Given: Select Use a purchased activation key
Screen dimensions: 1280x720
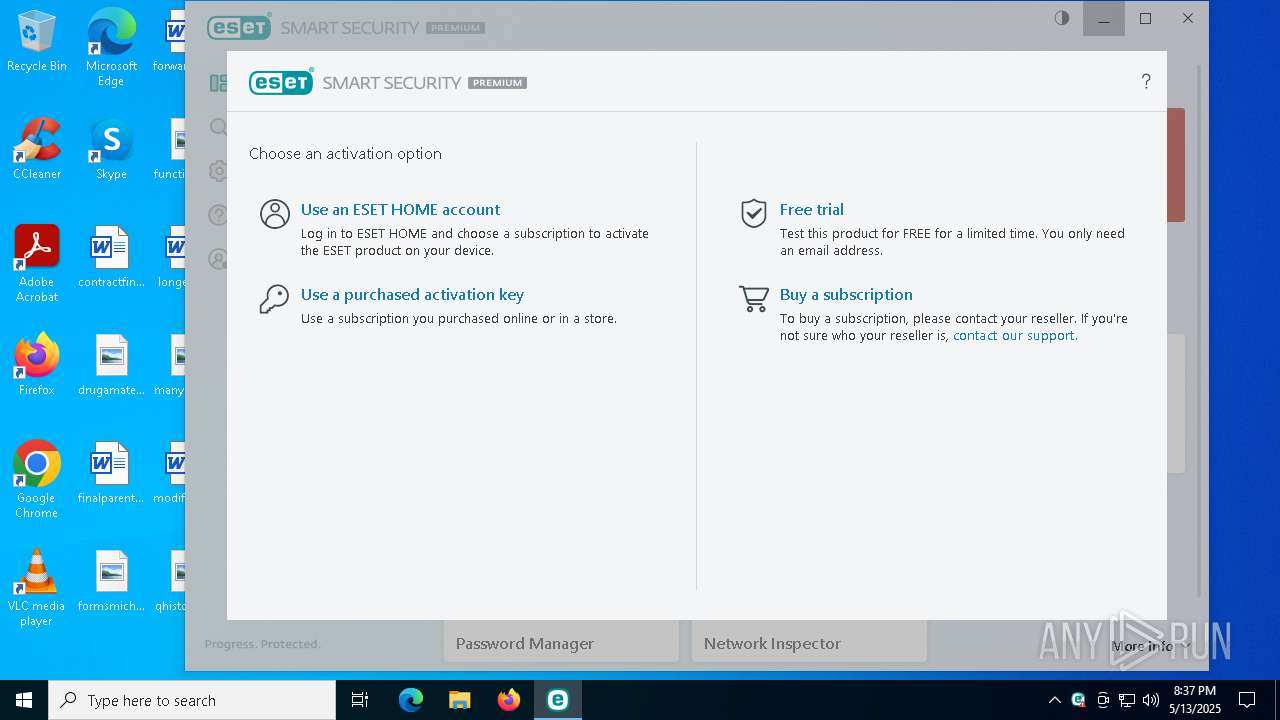Looking at the screenshot, I should 412,294.
